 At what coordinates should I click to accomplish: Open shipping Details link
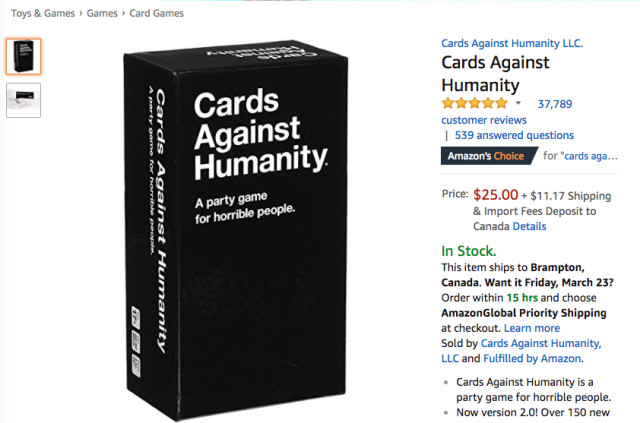coord(529,226)
